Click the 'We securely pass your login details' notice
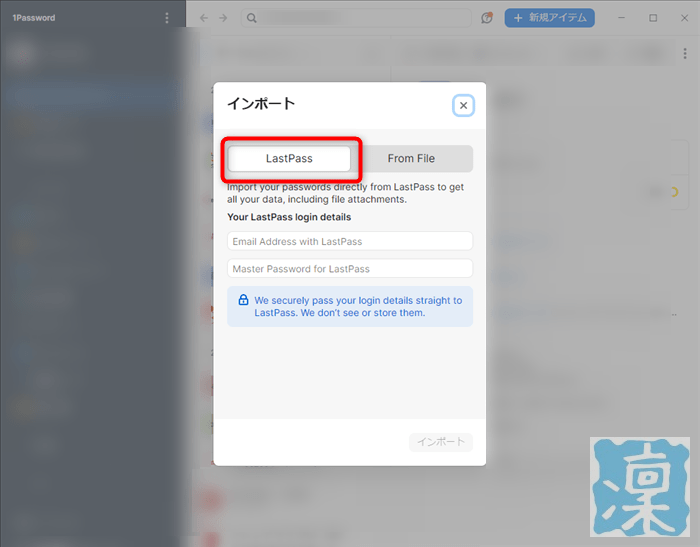Image resolution: width=700 pixels, height=547 pixels. [x=350, y=306]
